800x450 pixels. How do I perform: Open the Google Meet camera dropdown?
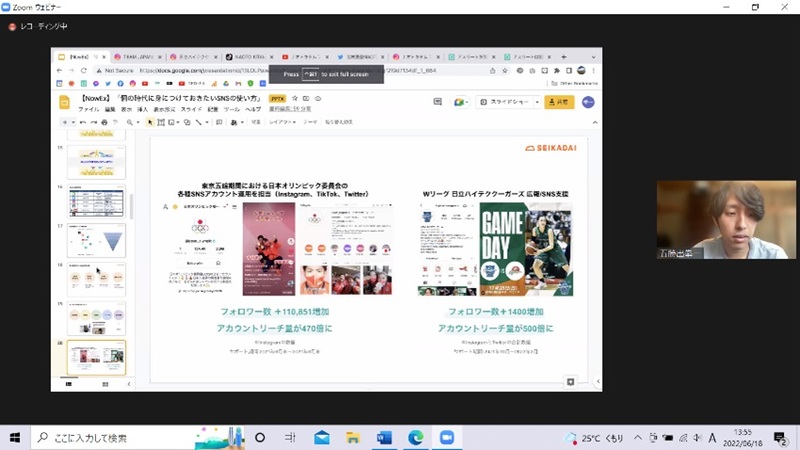click(x=461, y=102)
